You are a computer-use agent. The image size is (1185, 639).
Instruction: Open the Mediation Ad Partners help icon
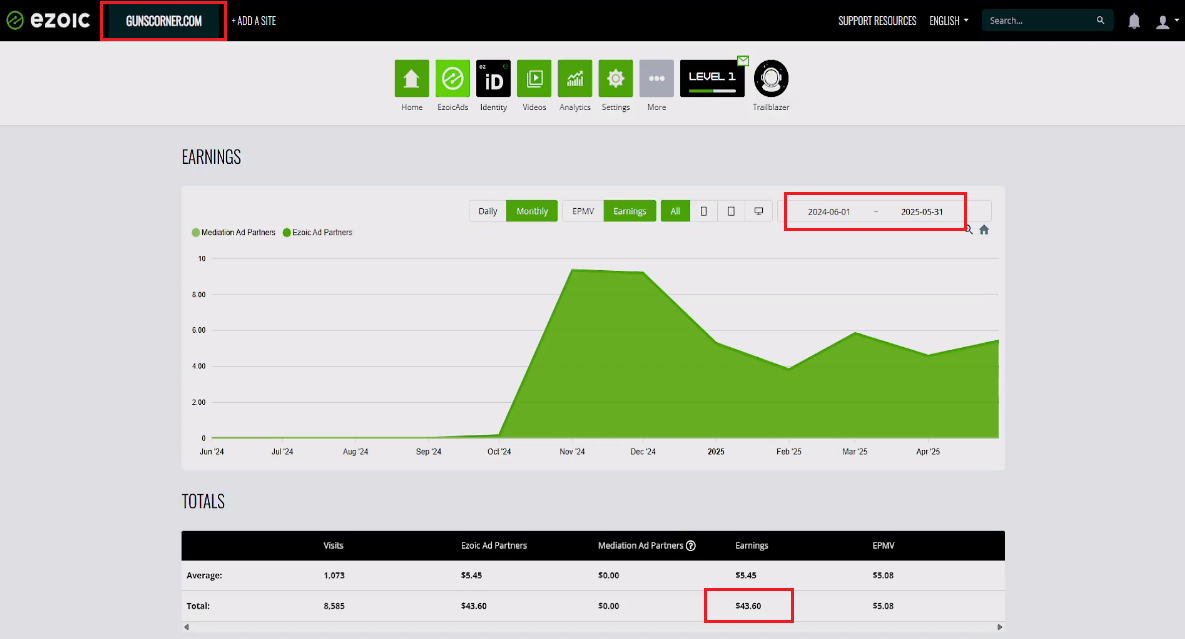[691, 545]
